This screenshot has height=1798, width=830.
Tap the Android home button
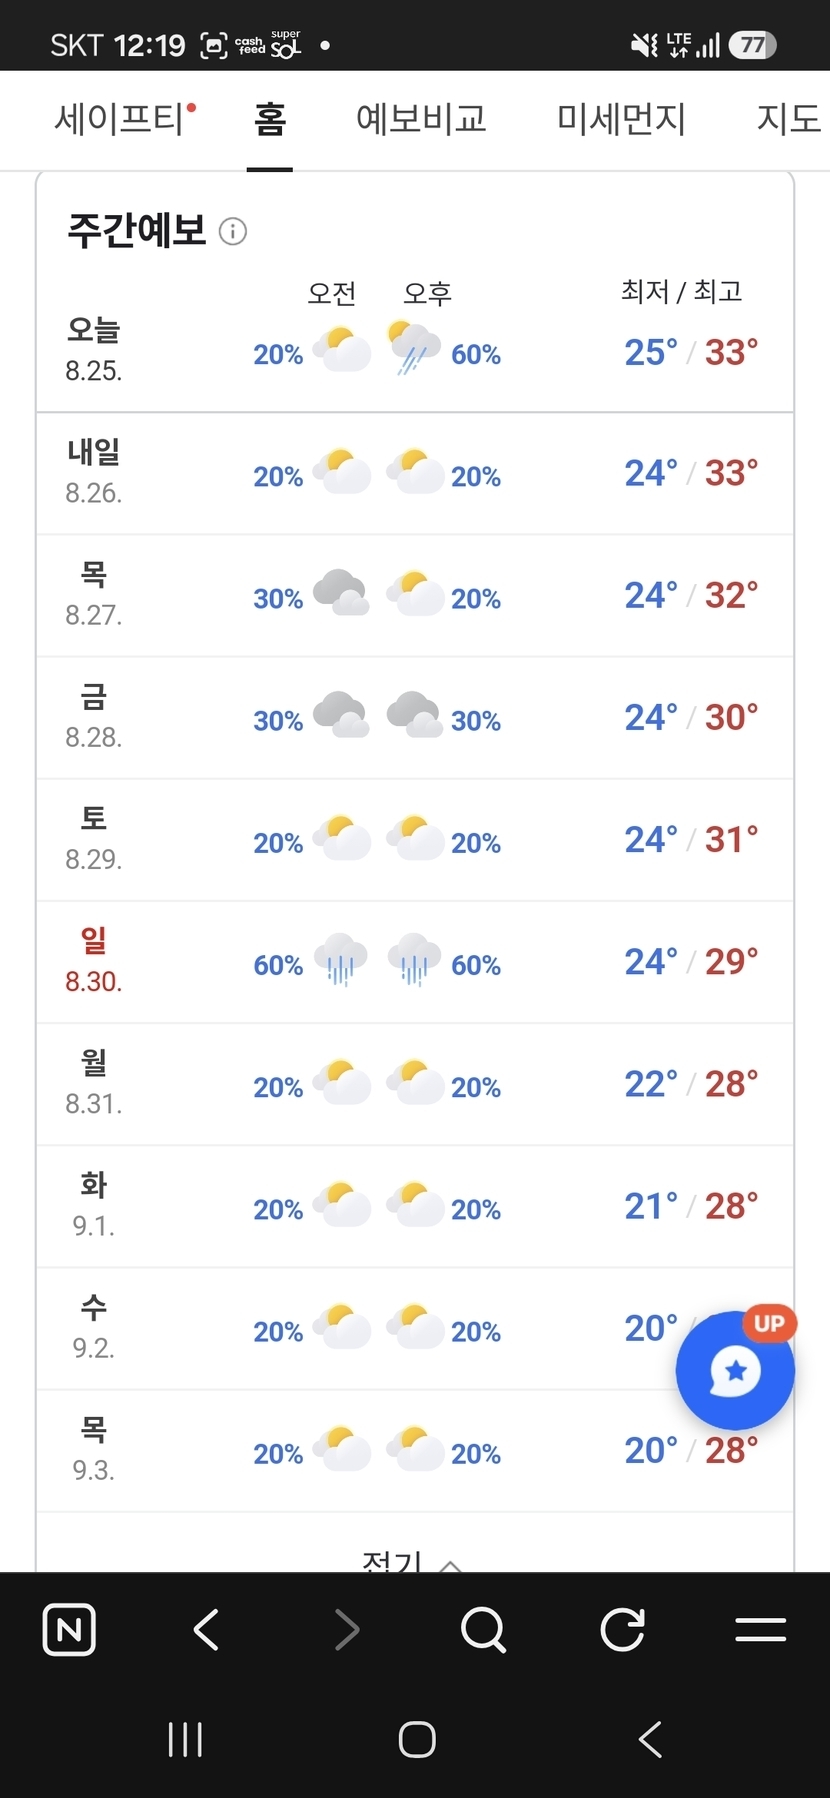417,1740
